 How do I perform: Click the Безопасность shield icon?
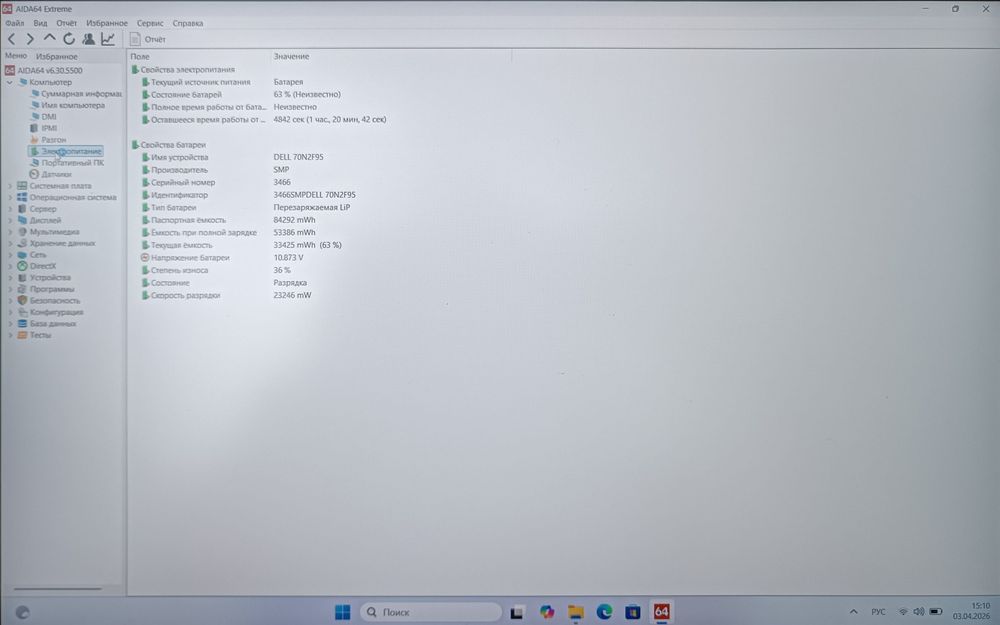tap(22, 300)
